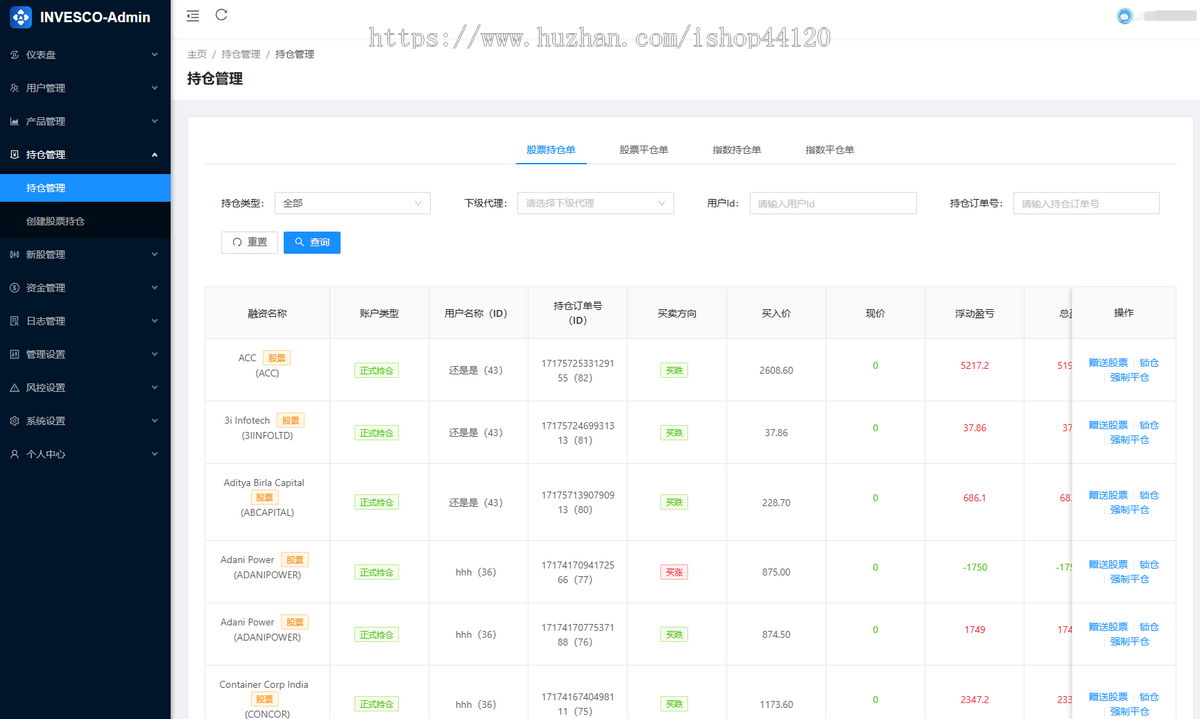Click the 股票 tag next to 3i Infotech
Image resolution: width=1200 pixels, height=719 pixels.
[x=291, y=420]
